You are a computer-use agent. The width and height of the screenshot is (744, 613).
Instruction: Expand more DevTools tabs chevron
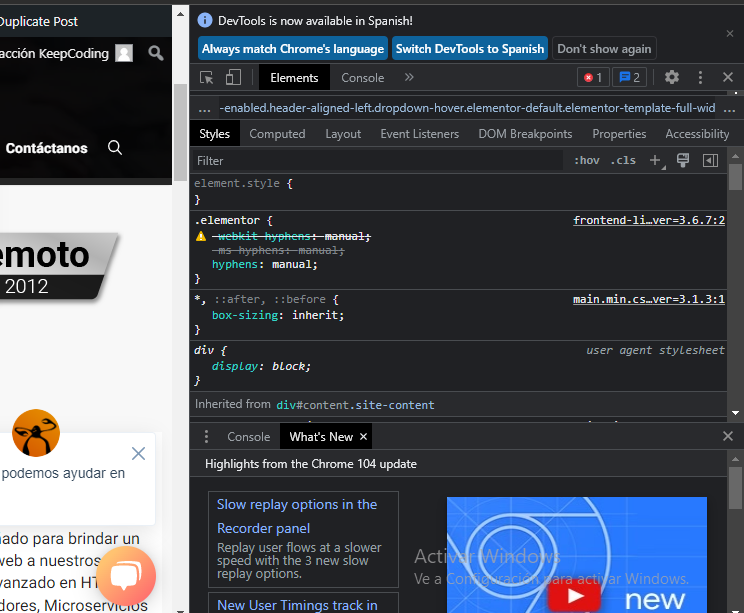coord(409,77)
